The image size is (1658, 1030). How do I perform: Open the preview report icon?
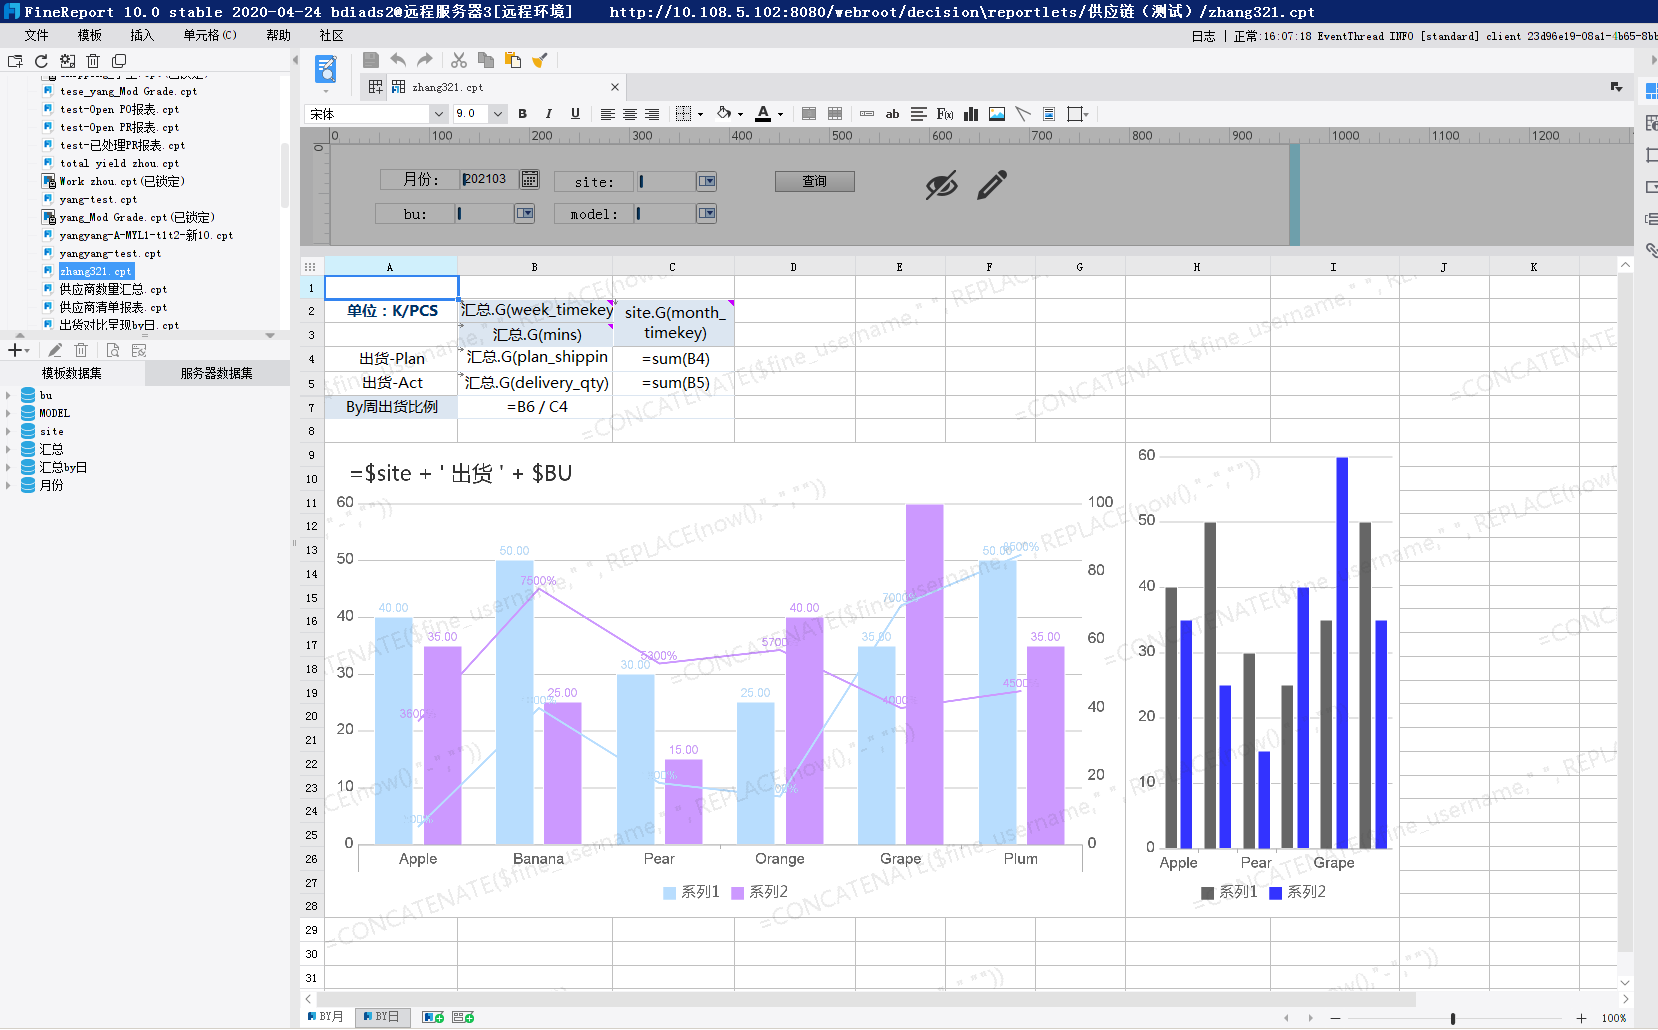(x=326, y=69)
